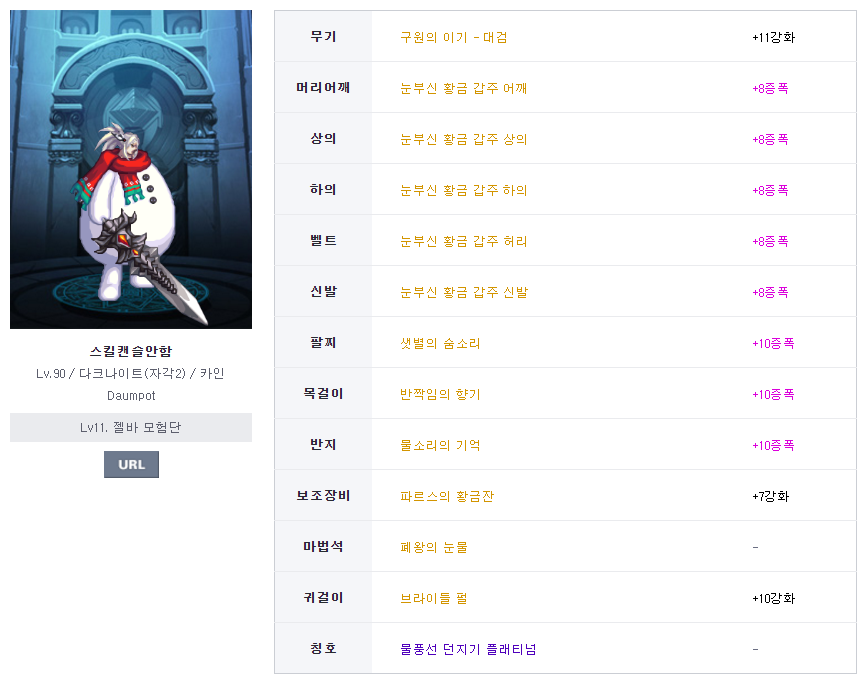Select the character name 스킬캔슬안함
This screenshot has width=865, height=683.
pyautogui.click(x=131, y=351)
